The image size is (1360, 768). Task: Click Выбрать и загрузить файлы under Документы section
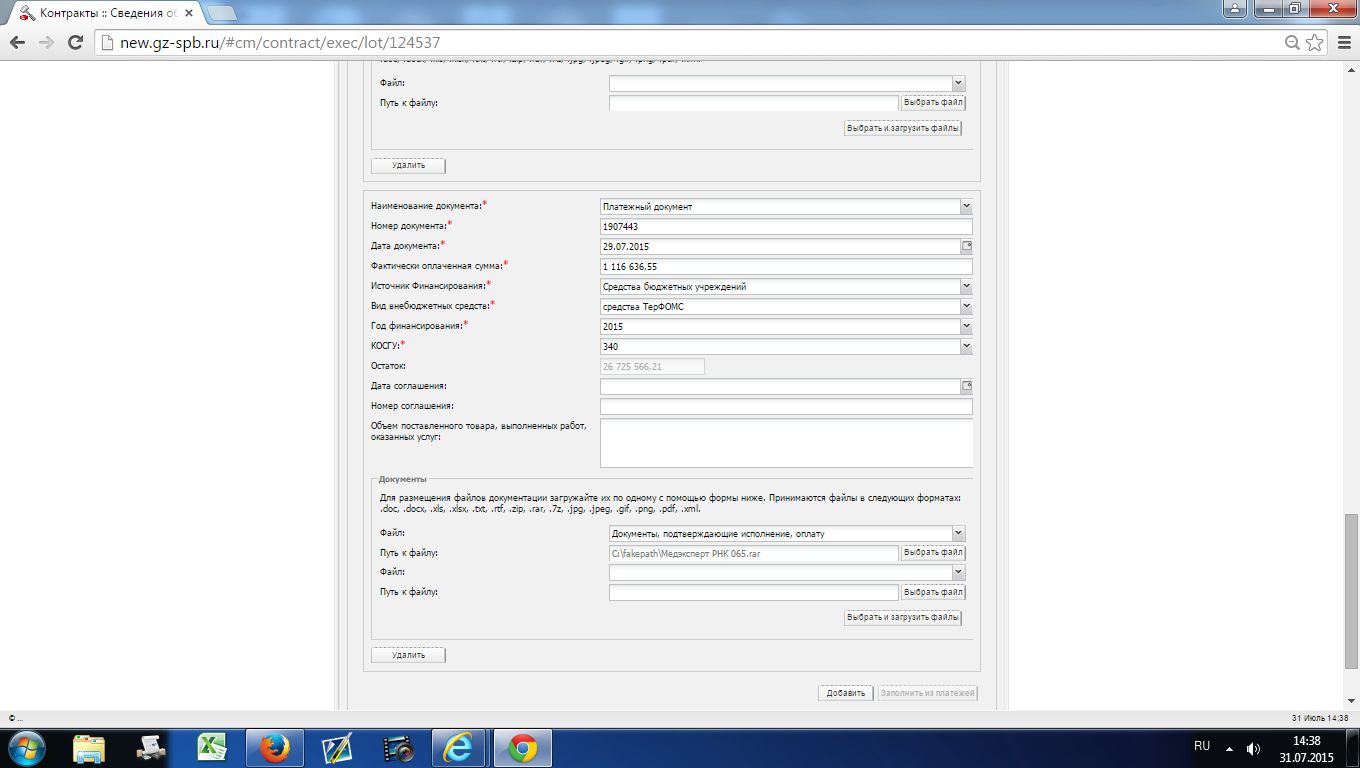tap(903, 617)
